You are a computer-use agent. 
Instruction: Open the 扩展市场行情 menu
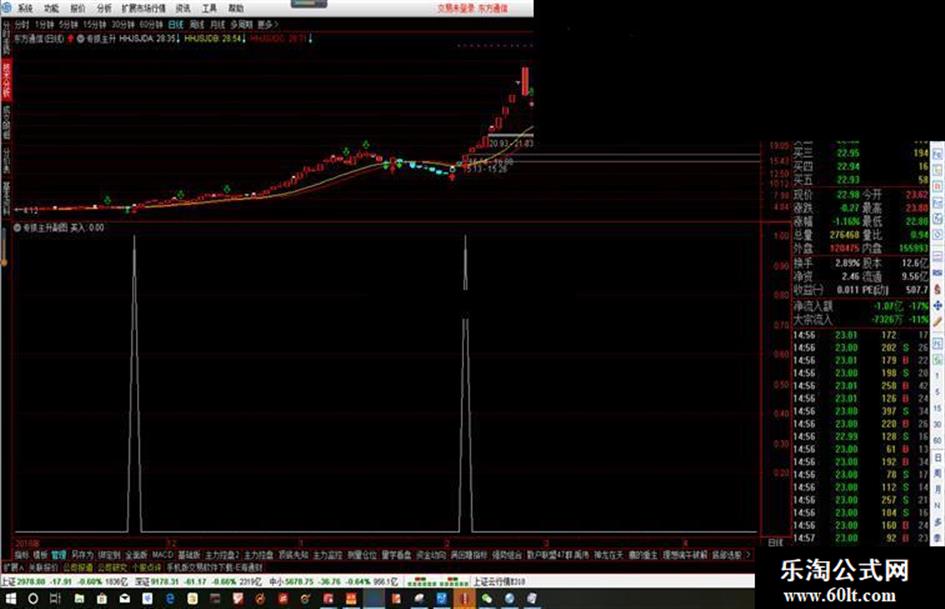pos(143,8)
